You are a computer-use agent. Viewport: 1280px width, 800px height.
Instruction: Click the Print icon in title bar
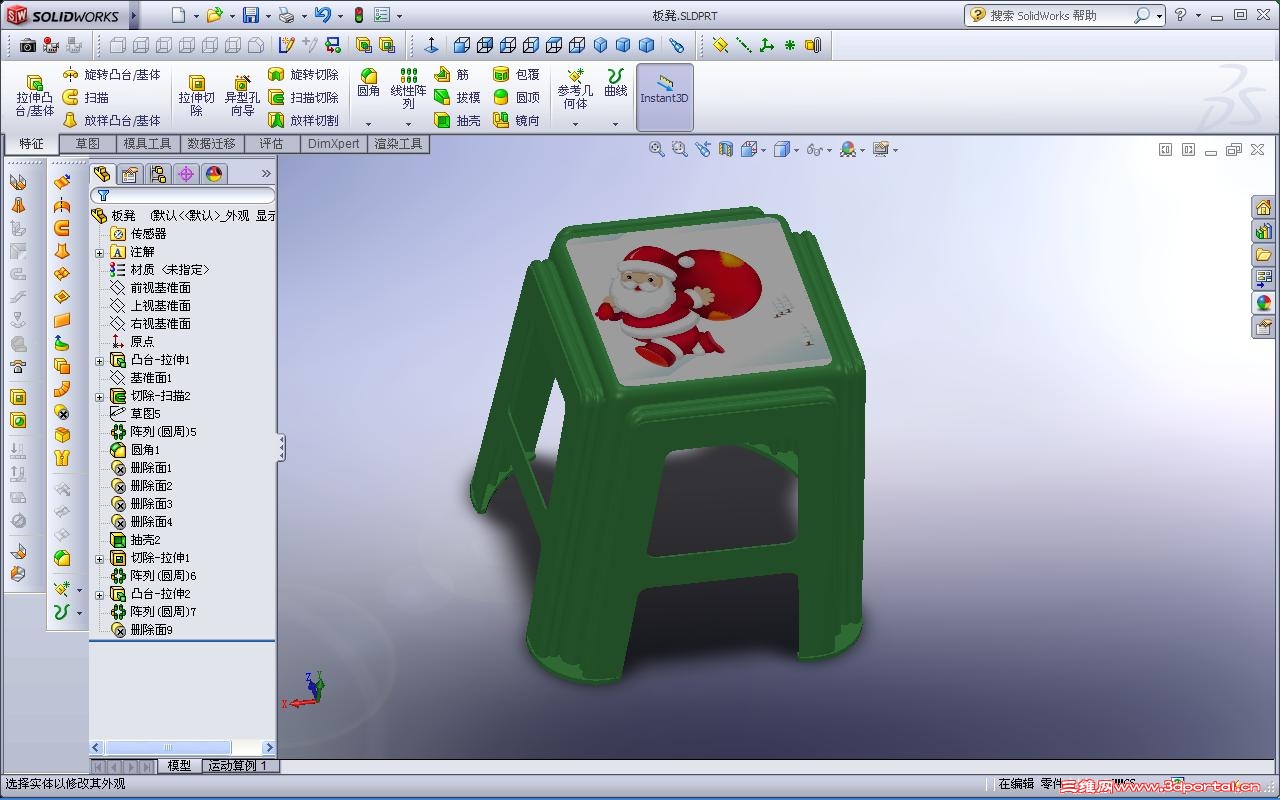pos(287,16)
